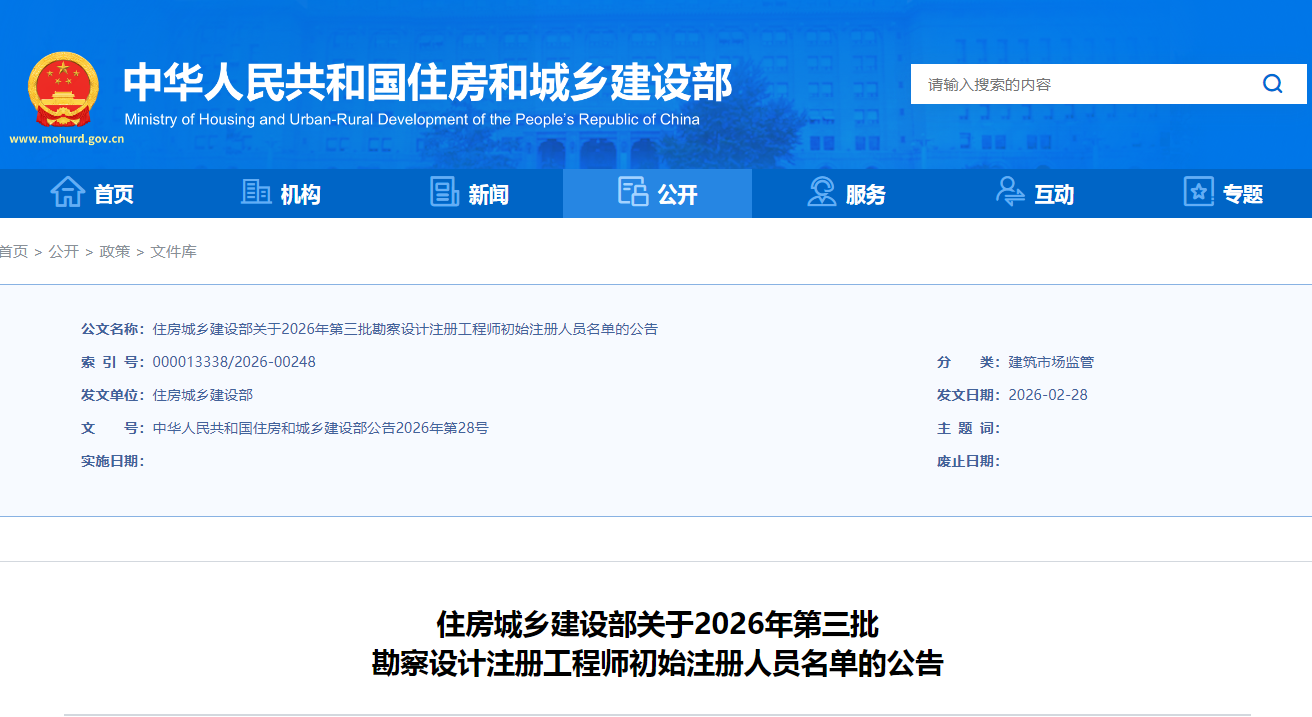Select the 服务 navigation menu item
Image resolution: width=1312 pixels, height=717 pixels.
(865, 195)
